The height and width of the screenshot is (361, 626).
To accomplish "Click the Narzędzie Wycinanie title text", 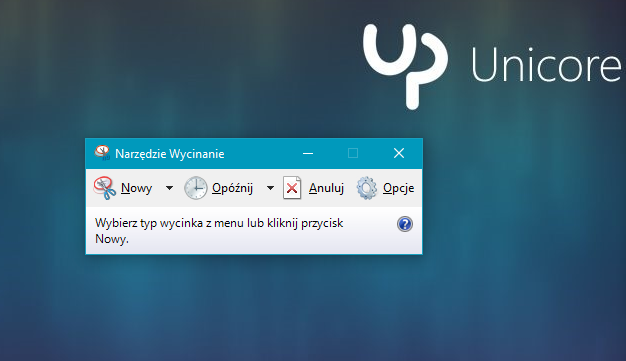I will tap(170, 154).
